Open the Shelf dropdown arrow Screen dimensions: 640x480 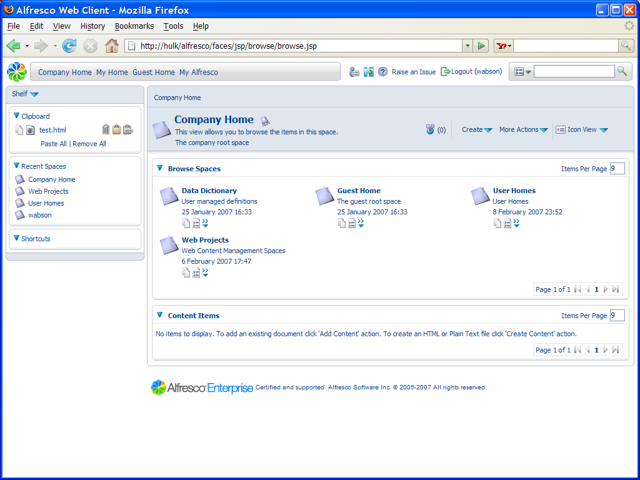pyautogui.click(x=35, y=94)
